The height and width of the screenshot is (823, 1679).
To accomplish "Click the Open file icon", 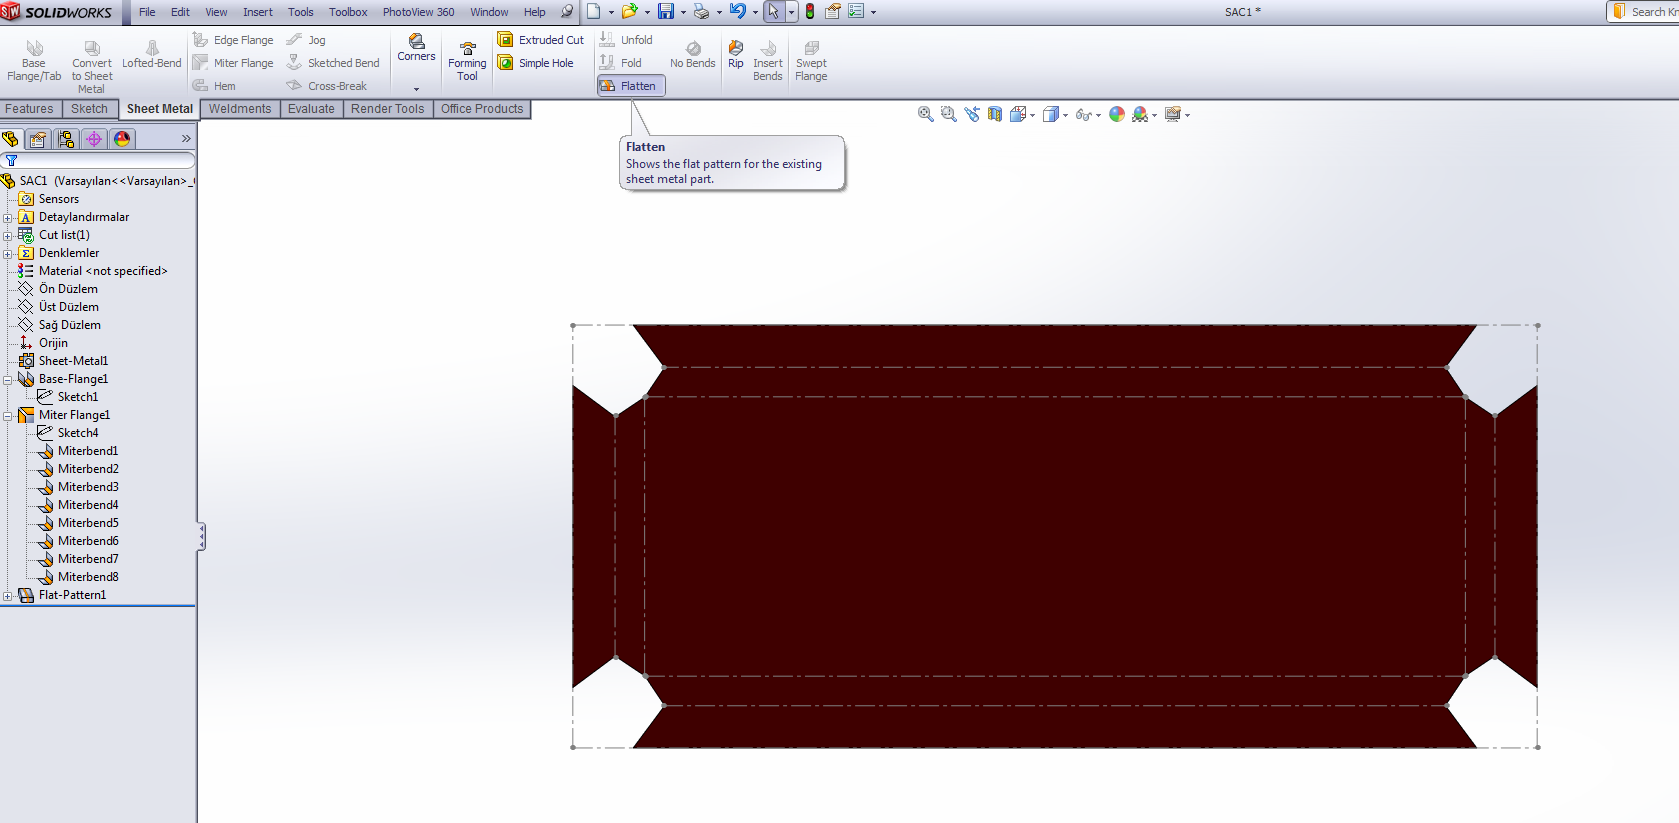I will click(x=629, y=12).
